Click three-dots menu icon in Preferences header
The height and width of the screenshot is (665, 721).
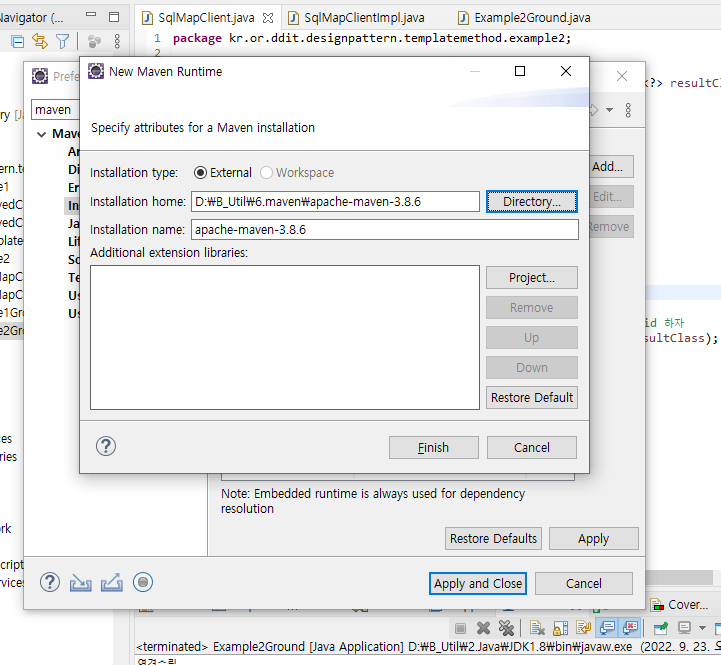point(628,110)
